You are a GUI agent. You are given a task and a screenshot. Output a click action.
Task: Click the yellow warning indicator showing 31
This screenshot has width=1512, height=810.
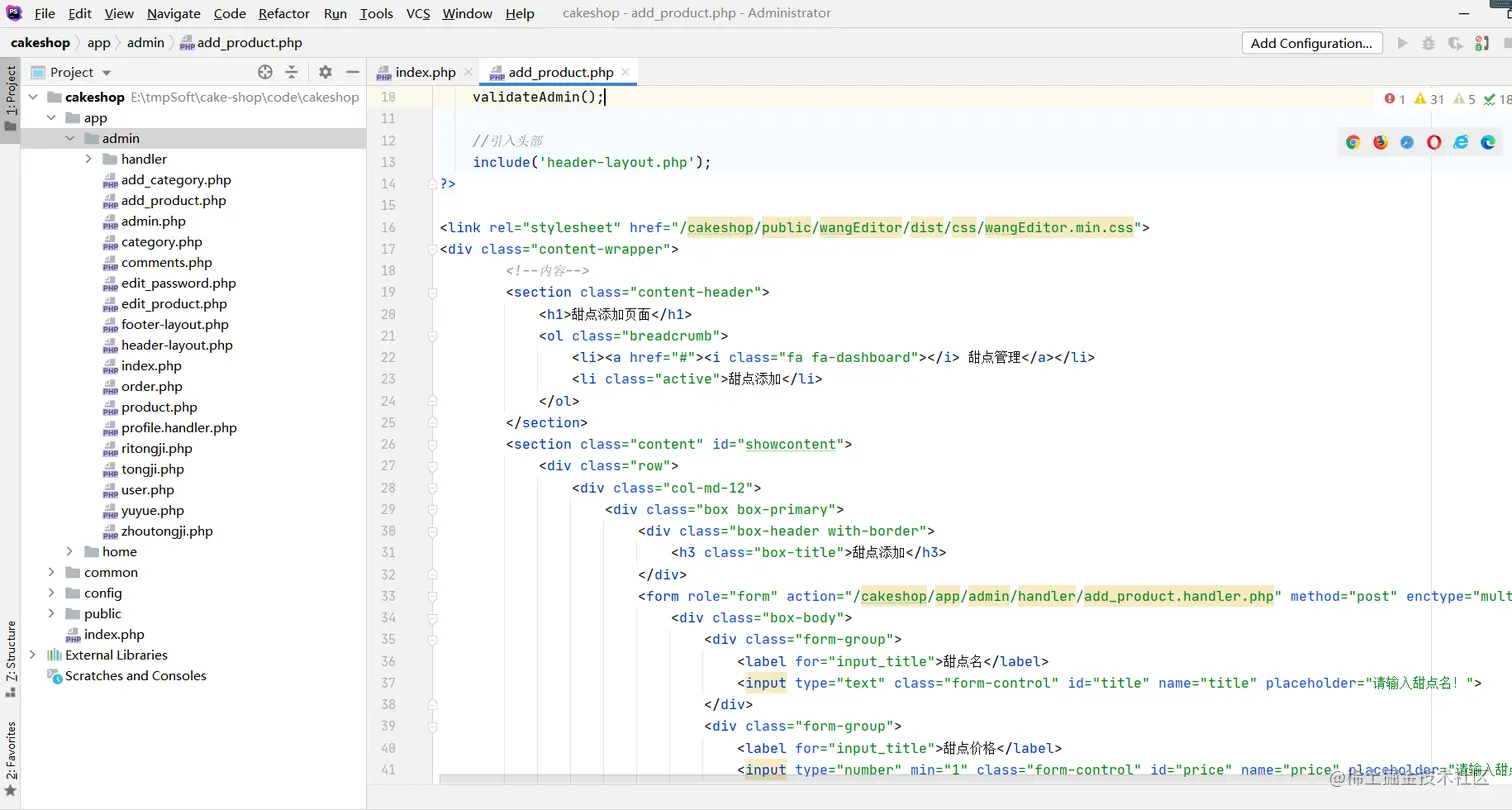coord(1430,99)
